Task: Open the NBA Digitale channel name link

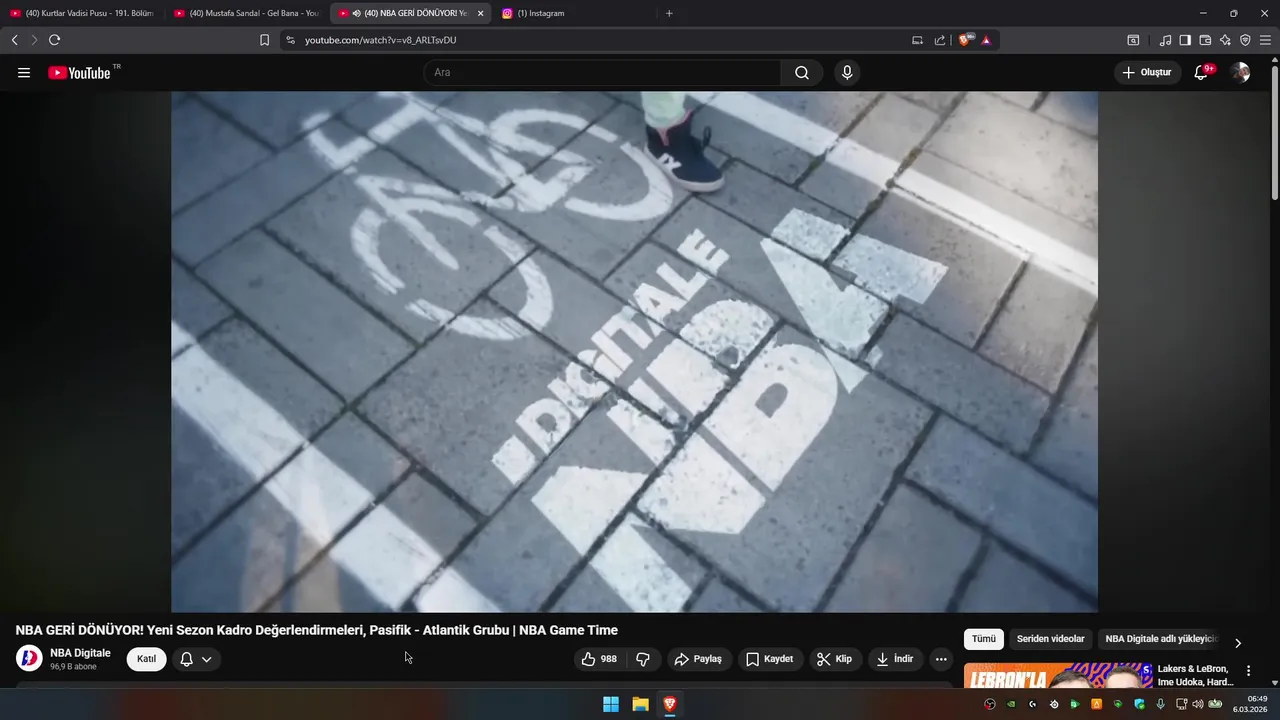Action: coord(80,653)
